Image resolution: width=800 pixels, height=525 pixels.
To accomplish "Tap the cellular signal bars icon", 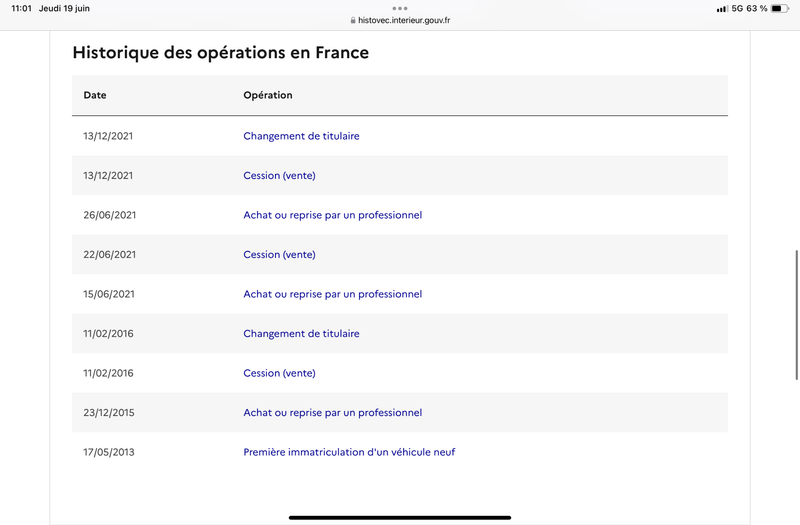I will [x=722, y=9].
